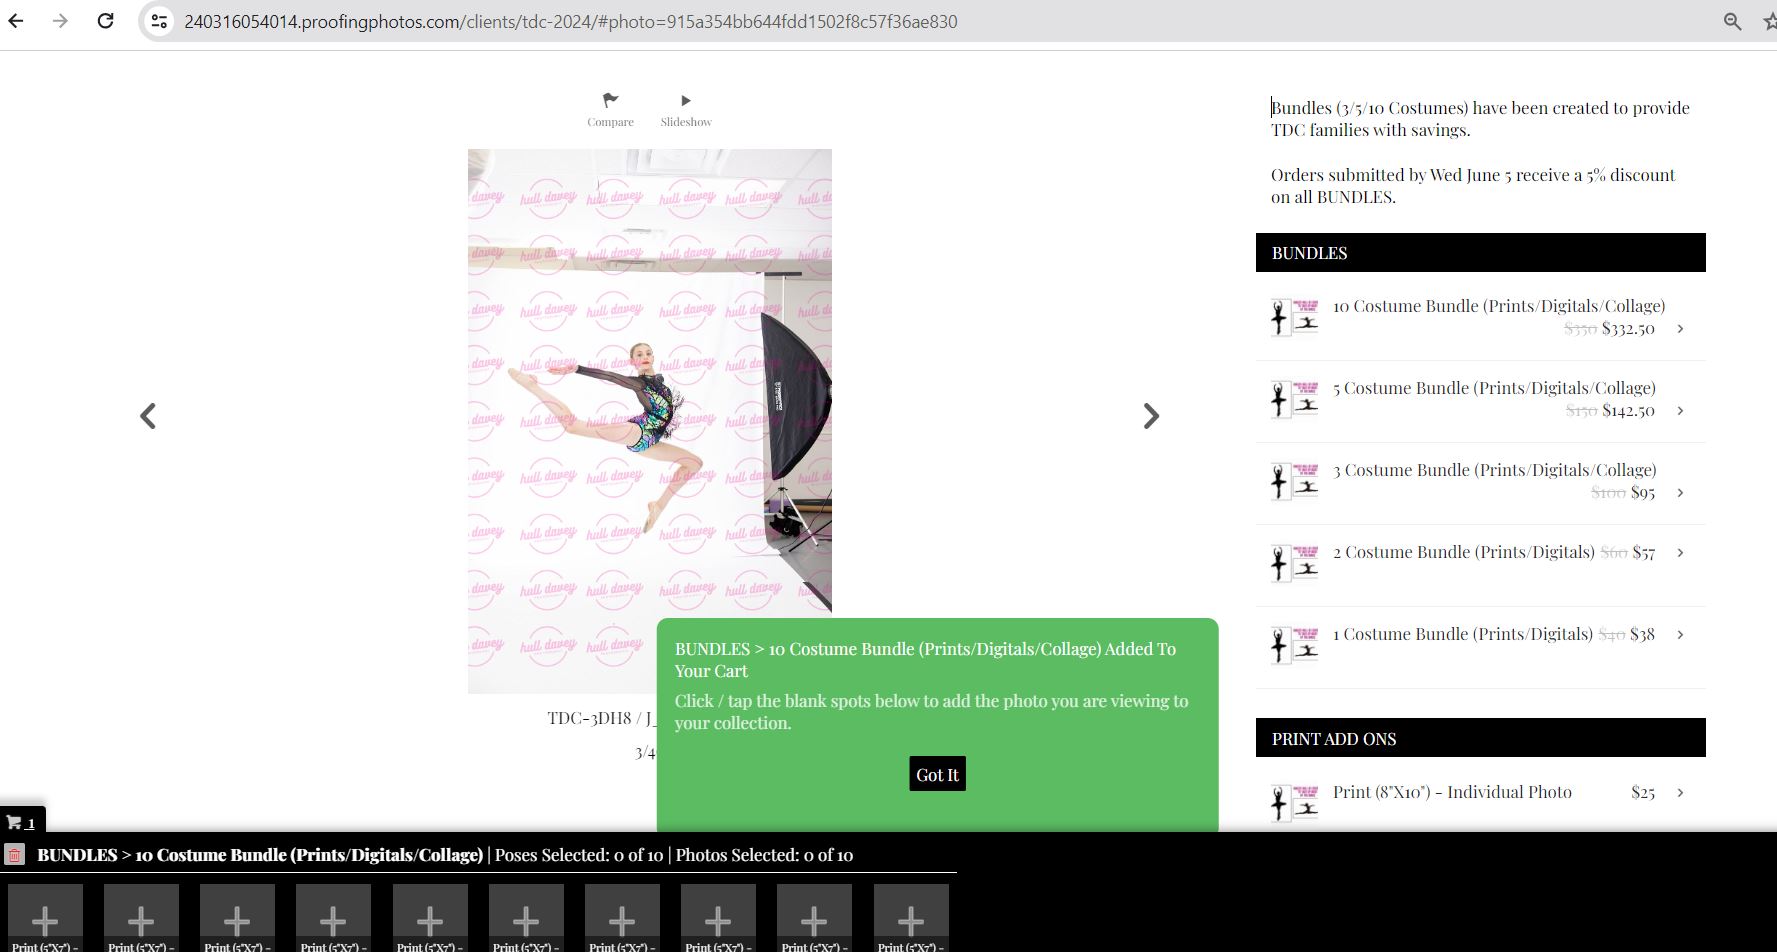Expand 2 Costume Bundle chevron
Image resolution: width=1777 pixels, height=952 pixels.
coord(1680,553)
